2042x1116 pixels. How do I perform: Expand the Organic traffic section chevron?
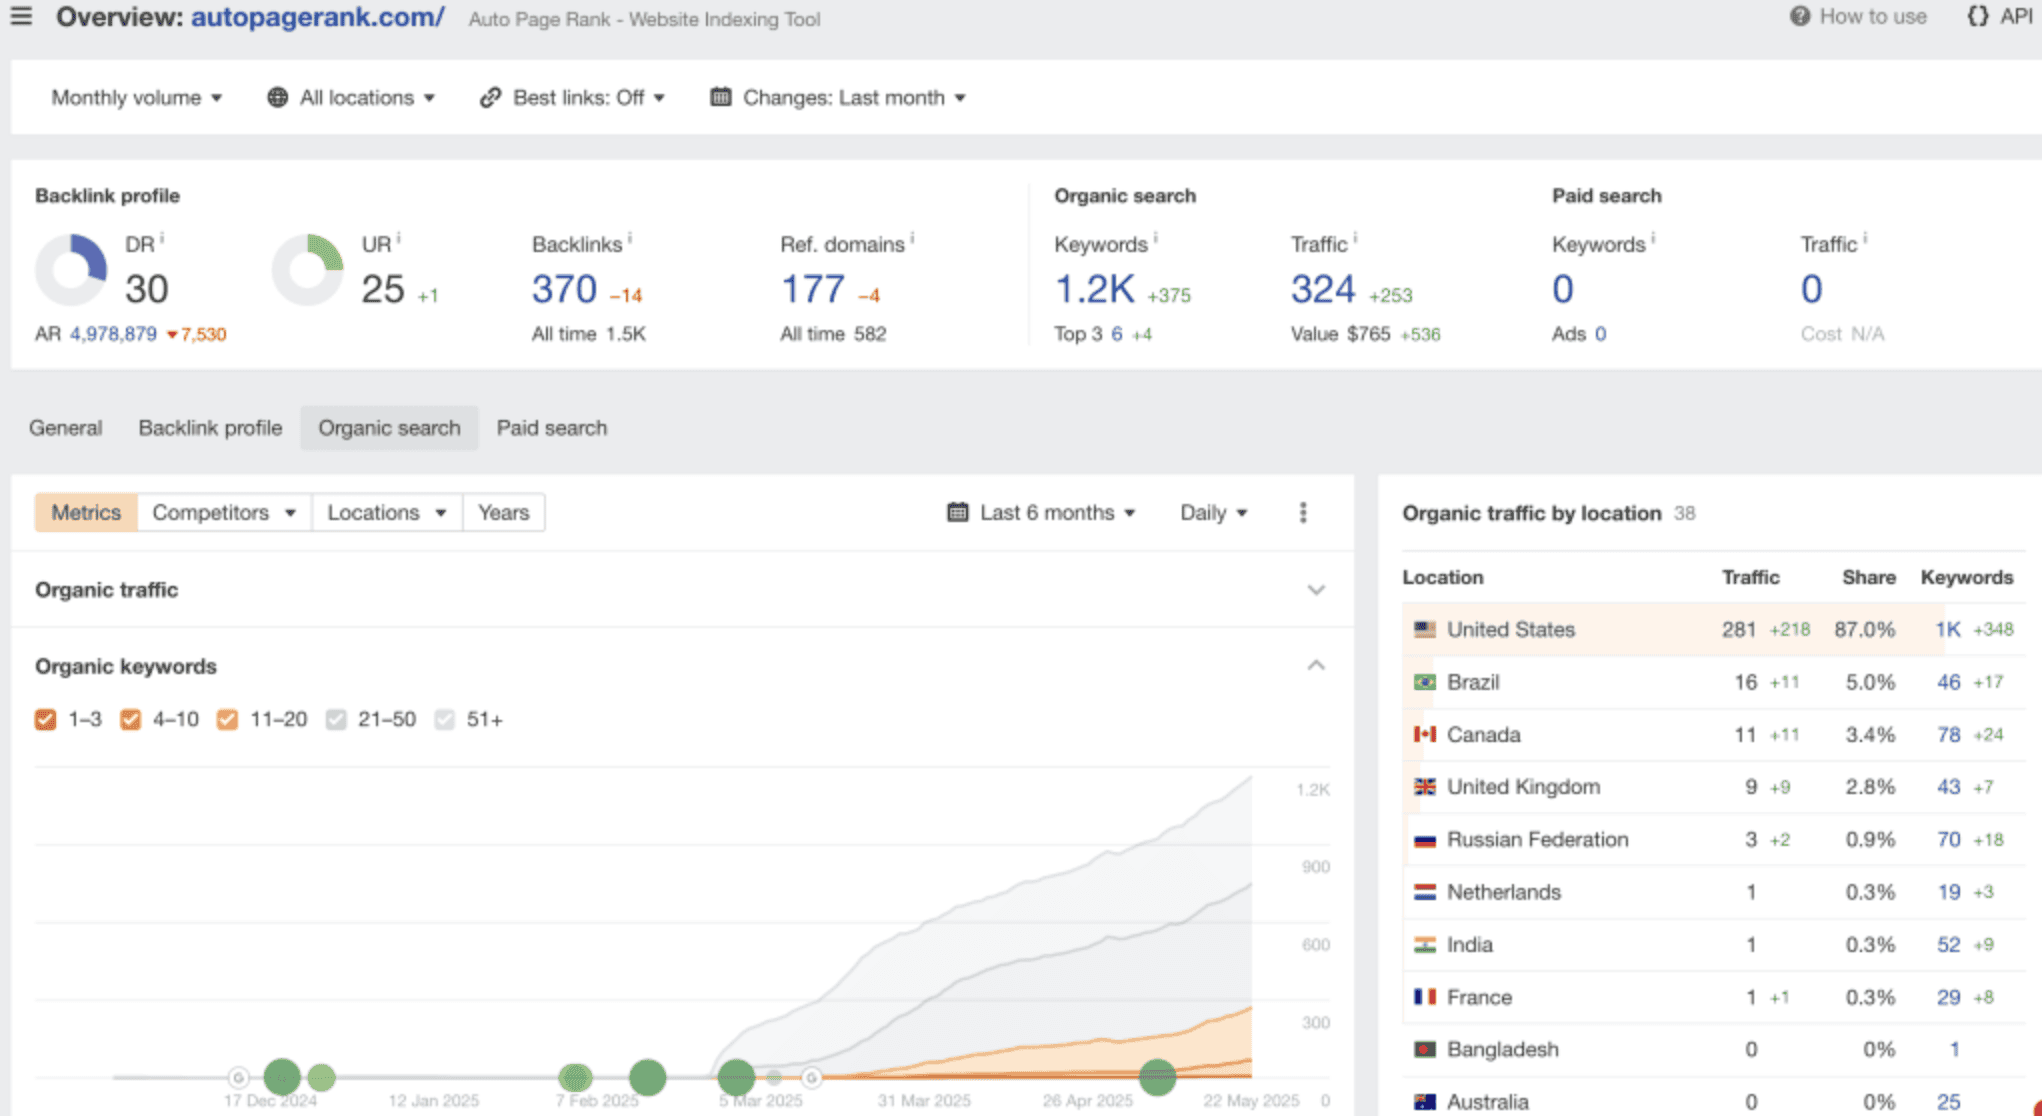(x=1316, y=590)
